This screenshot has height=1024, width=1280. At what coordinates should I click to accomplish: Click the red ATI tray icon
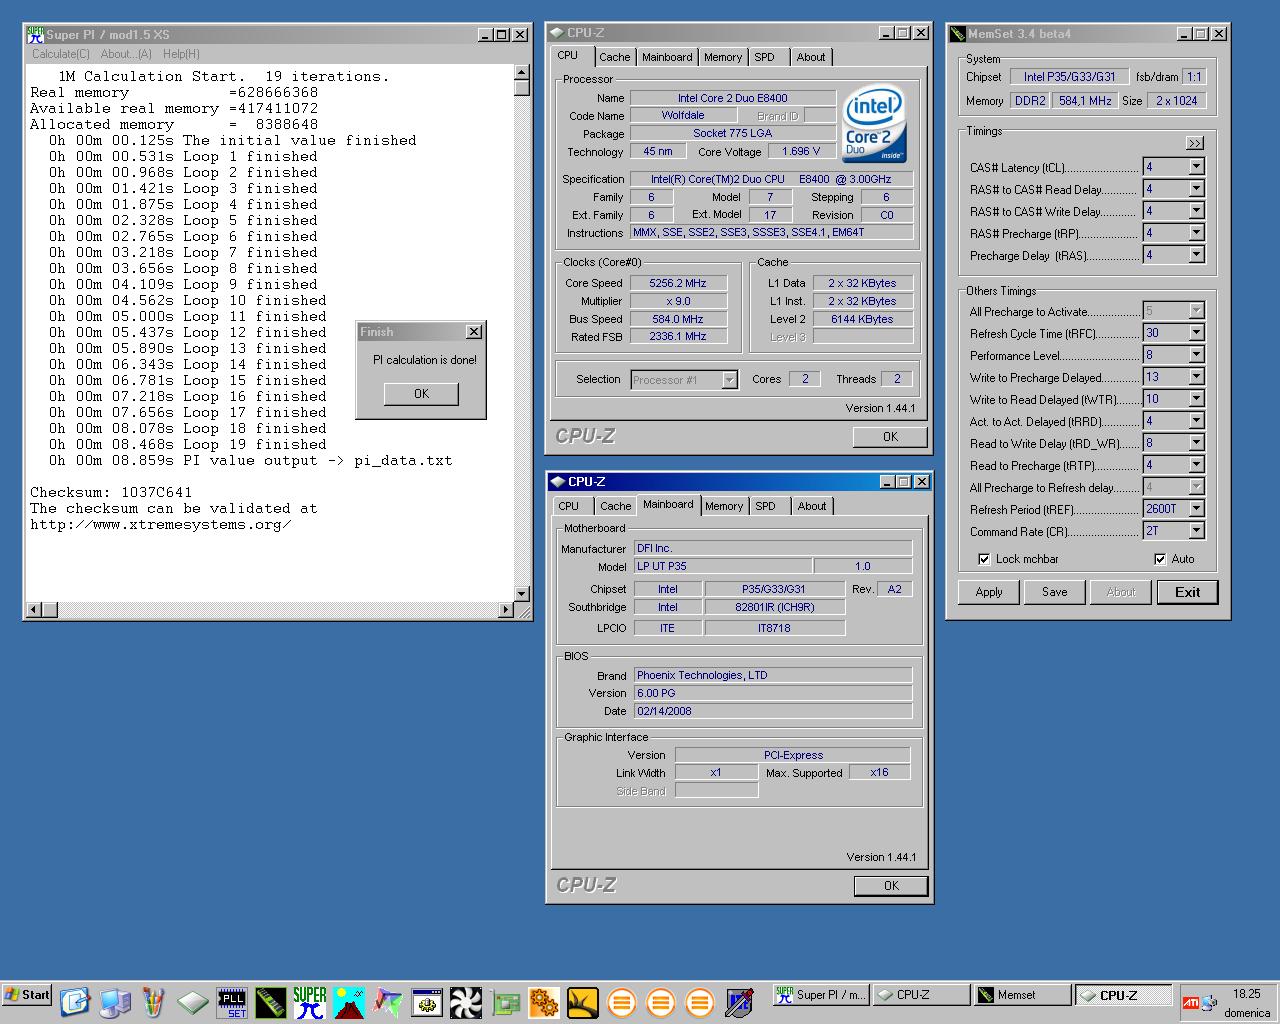[x=1191, y=1003]
